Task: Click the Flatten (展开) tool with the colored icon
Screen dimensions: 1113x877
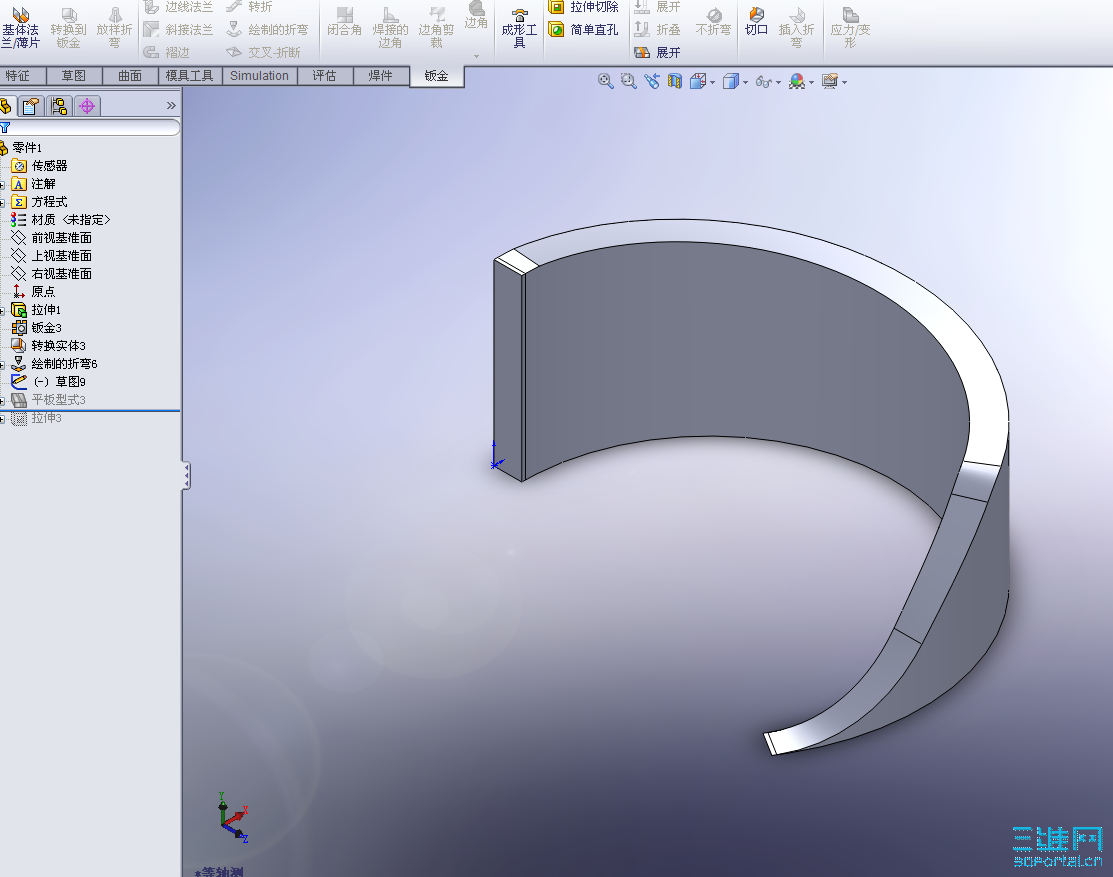Action: pos(657,53)
